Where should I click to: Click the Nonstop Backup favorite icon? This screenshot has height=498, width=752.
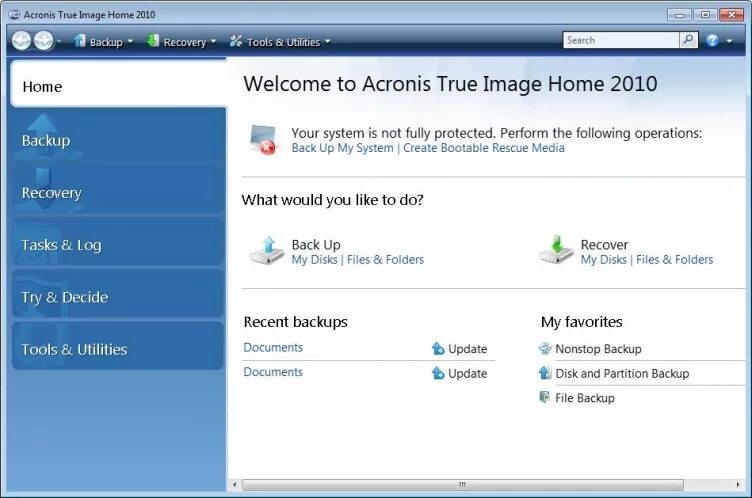click(x=545, y=348)
